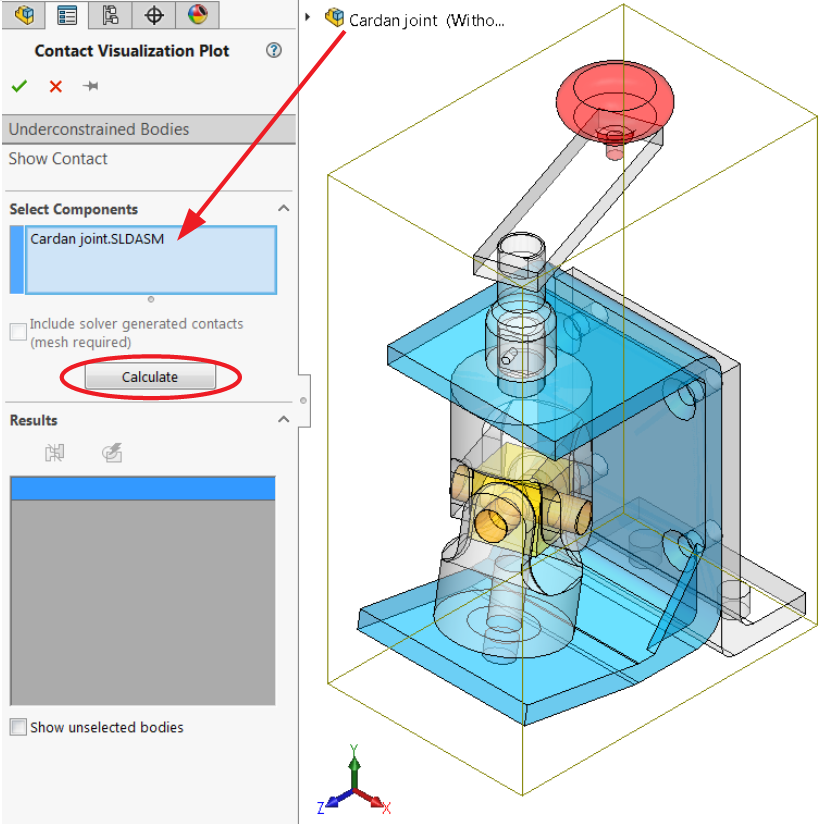Screen dimensions: 837x824
Task: Click the Undefined Contacts results icon
Action: [x=56, y=453]
